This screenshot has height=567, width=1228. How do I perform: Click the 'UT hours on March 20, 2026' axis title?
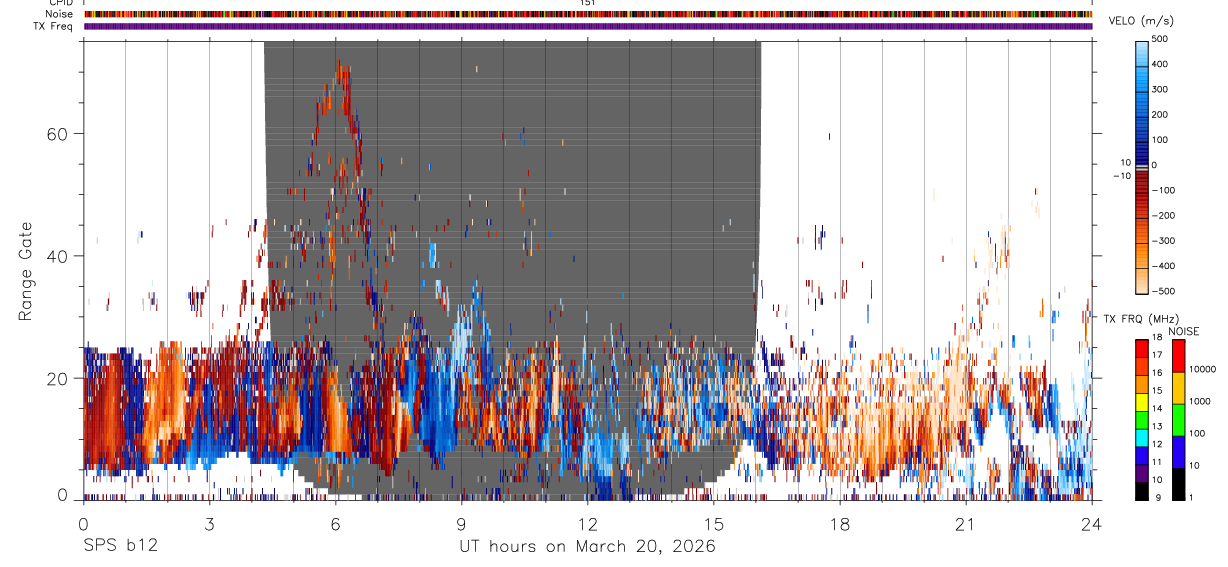click(587, 547)
